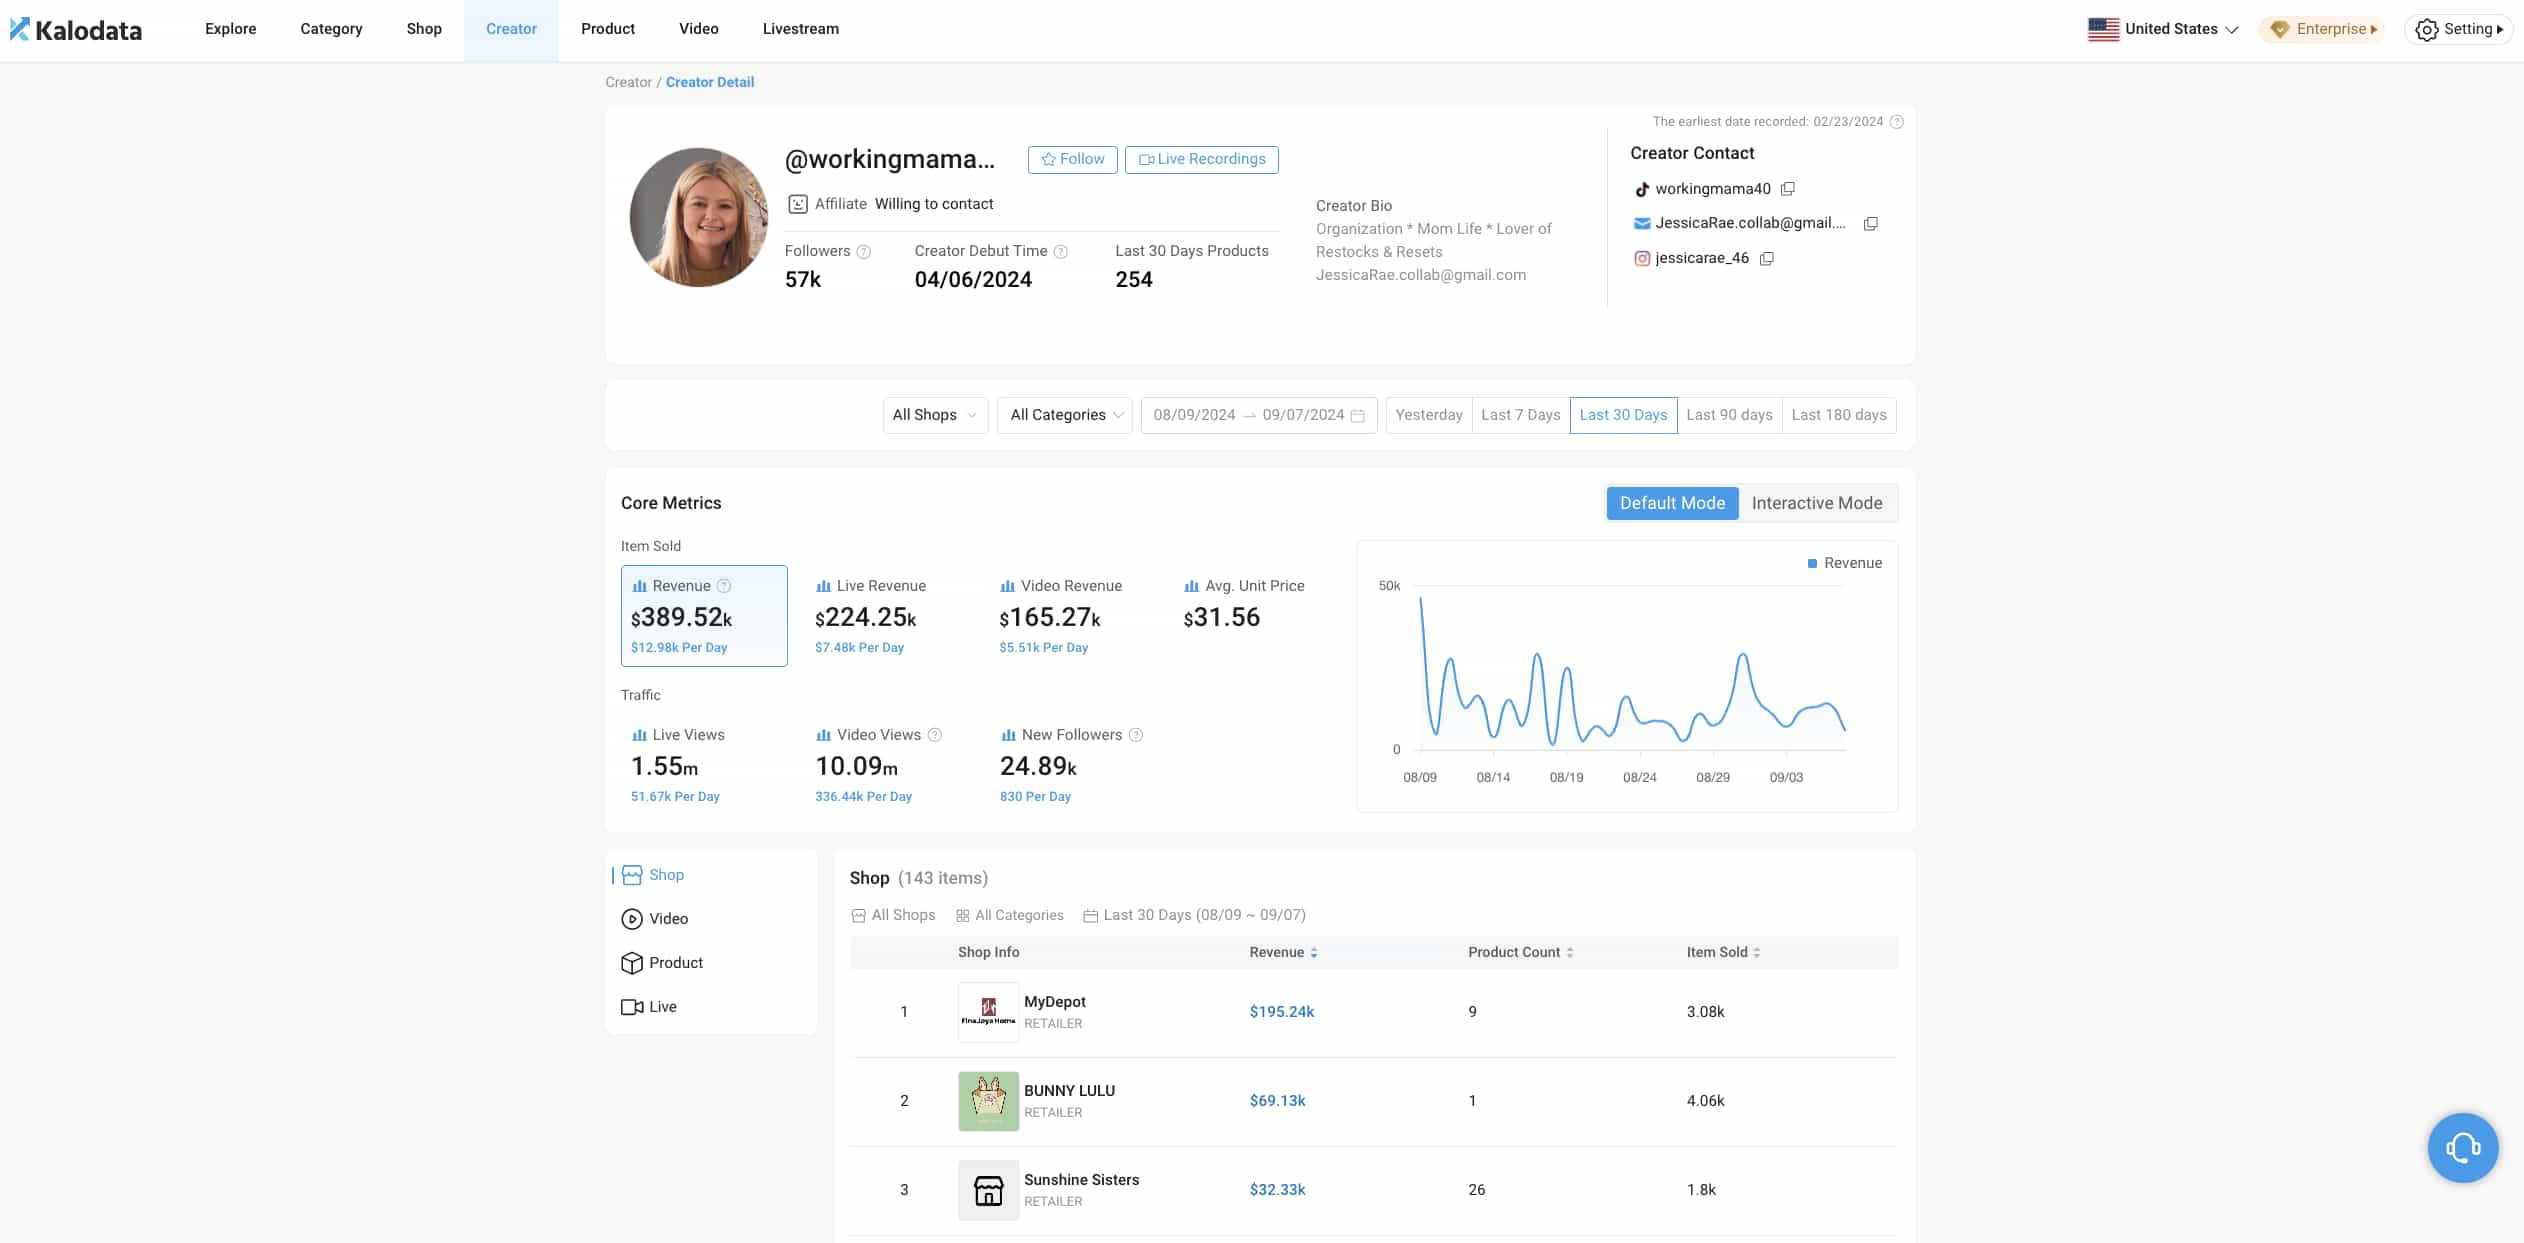Copy the creator email address
The height and width of the screenshot is (1243, 2524).
1870,224
